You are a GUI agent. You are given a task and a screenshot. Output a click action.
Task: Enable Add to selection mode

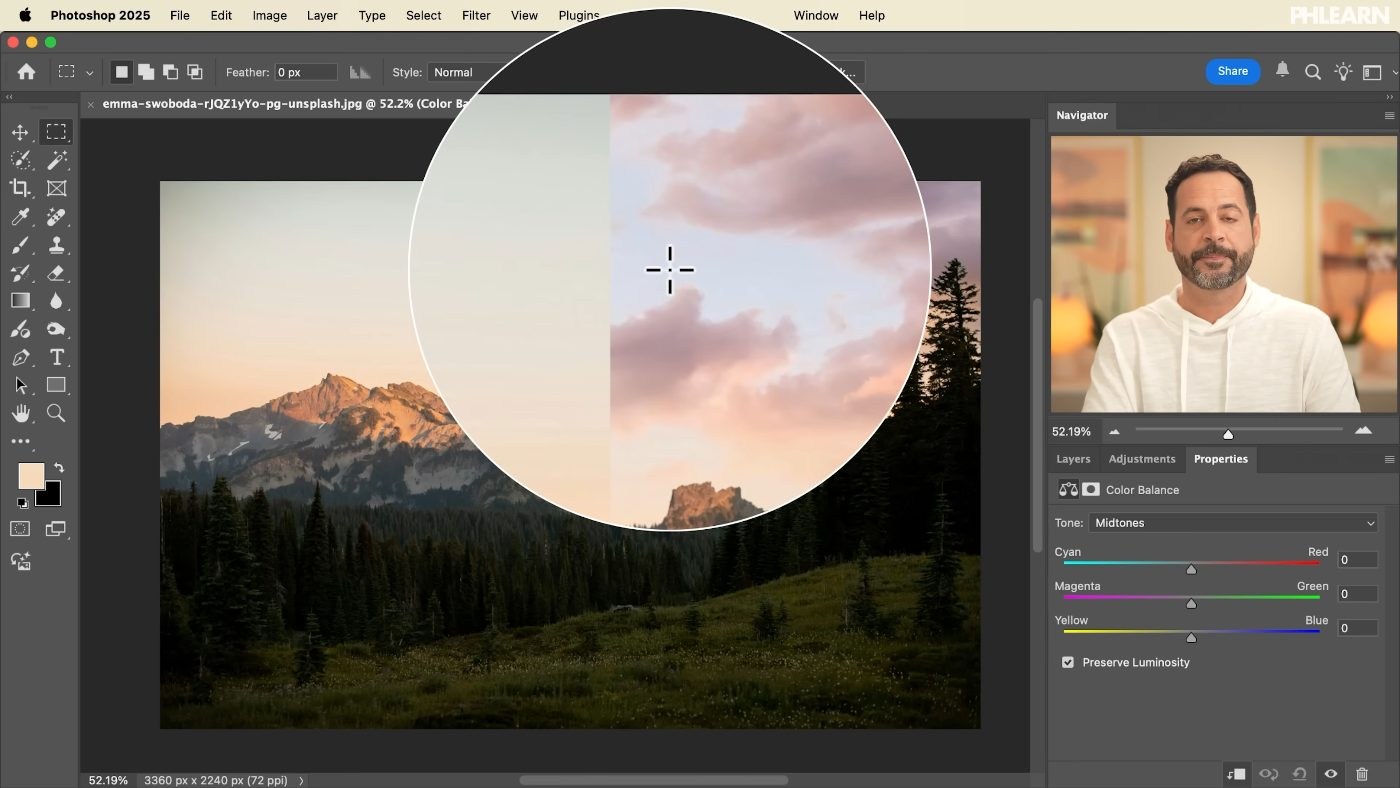coord(146,72)
